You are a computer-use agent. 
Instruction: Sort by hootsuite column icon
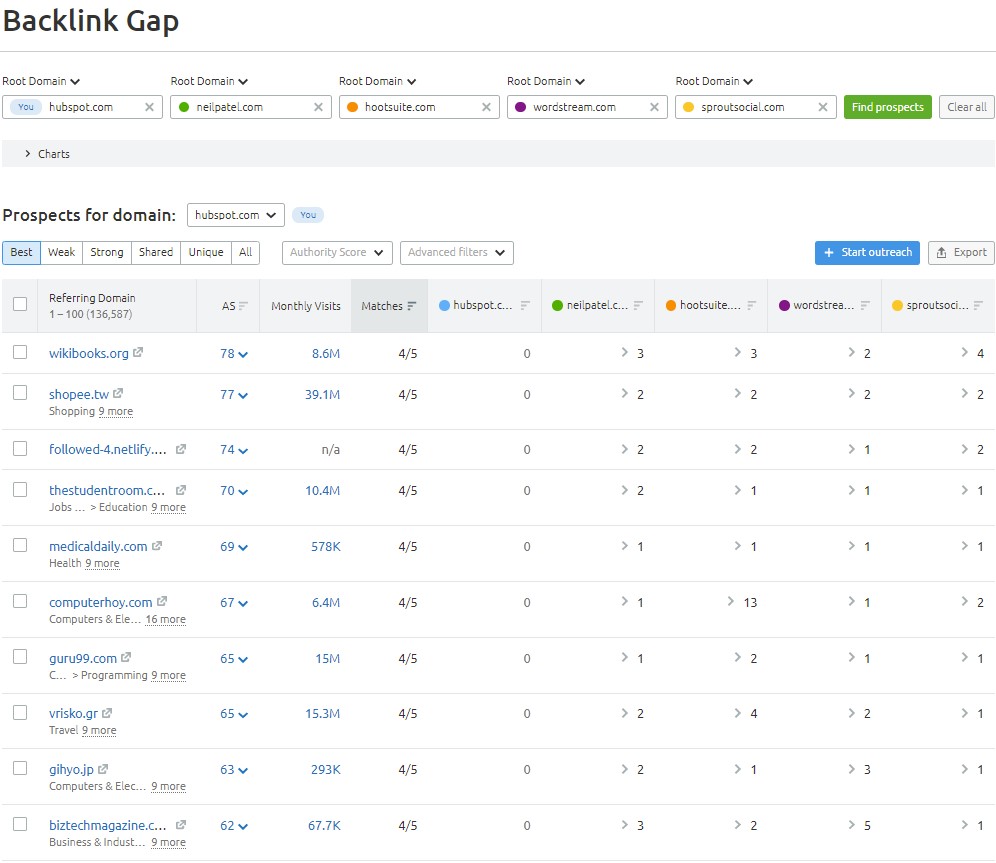tap(751, 305)
